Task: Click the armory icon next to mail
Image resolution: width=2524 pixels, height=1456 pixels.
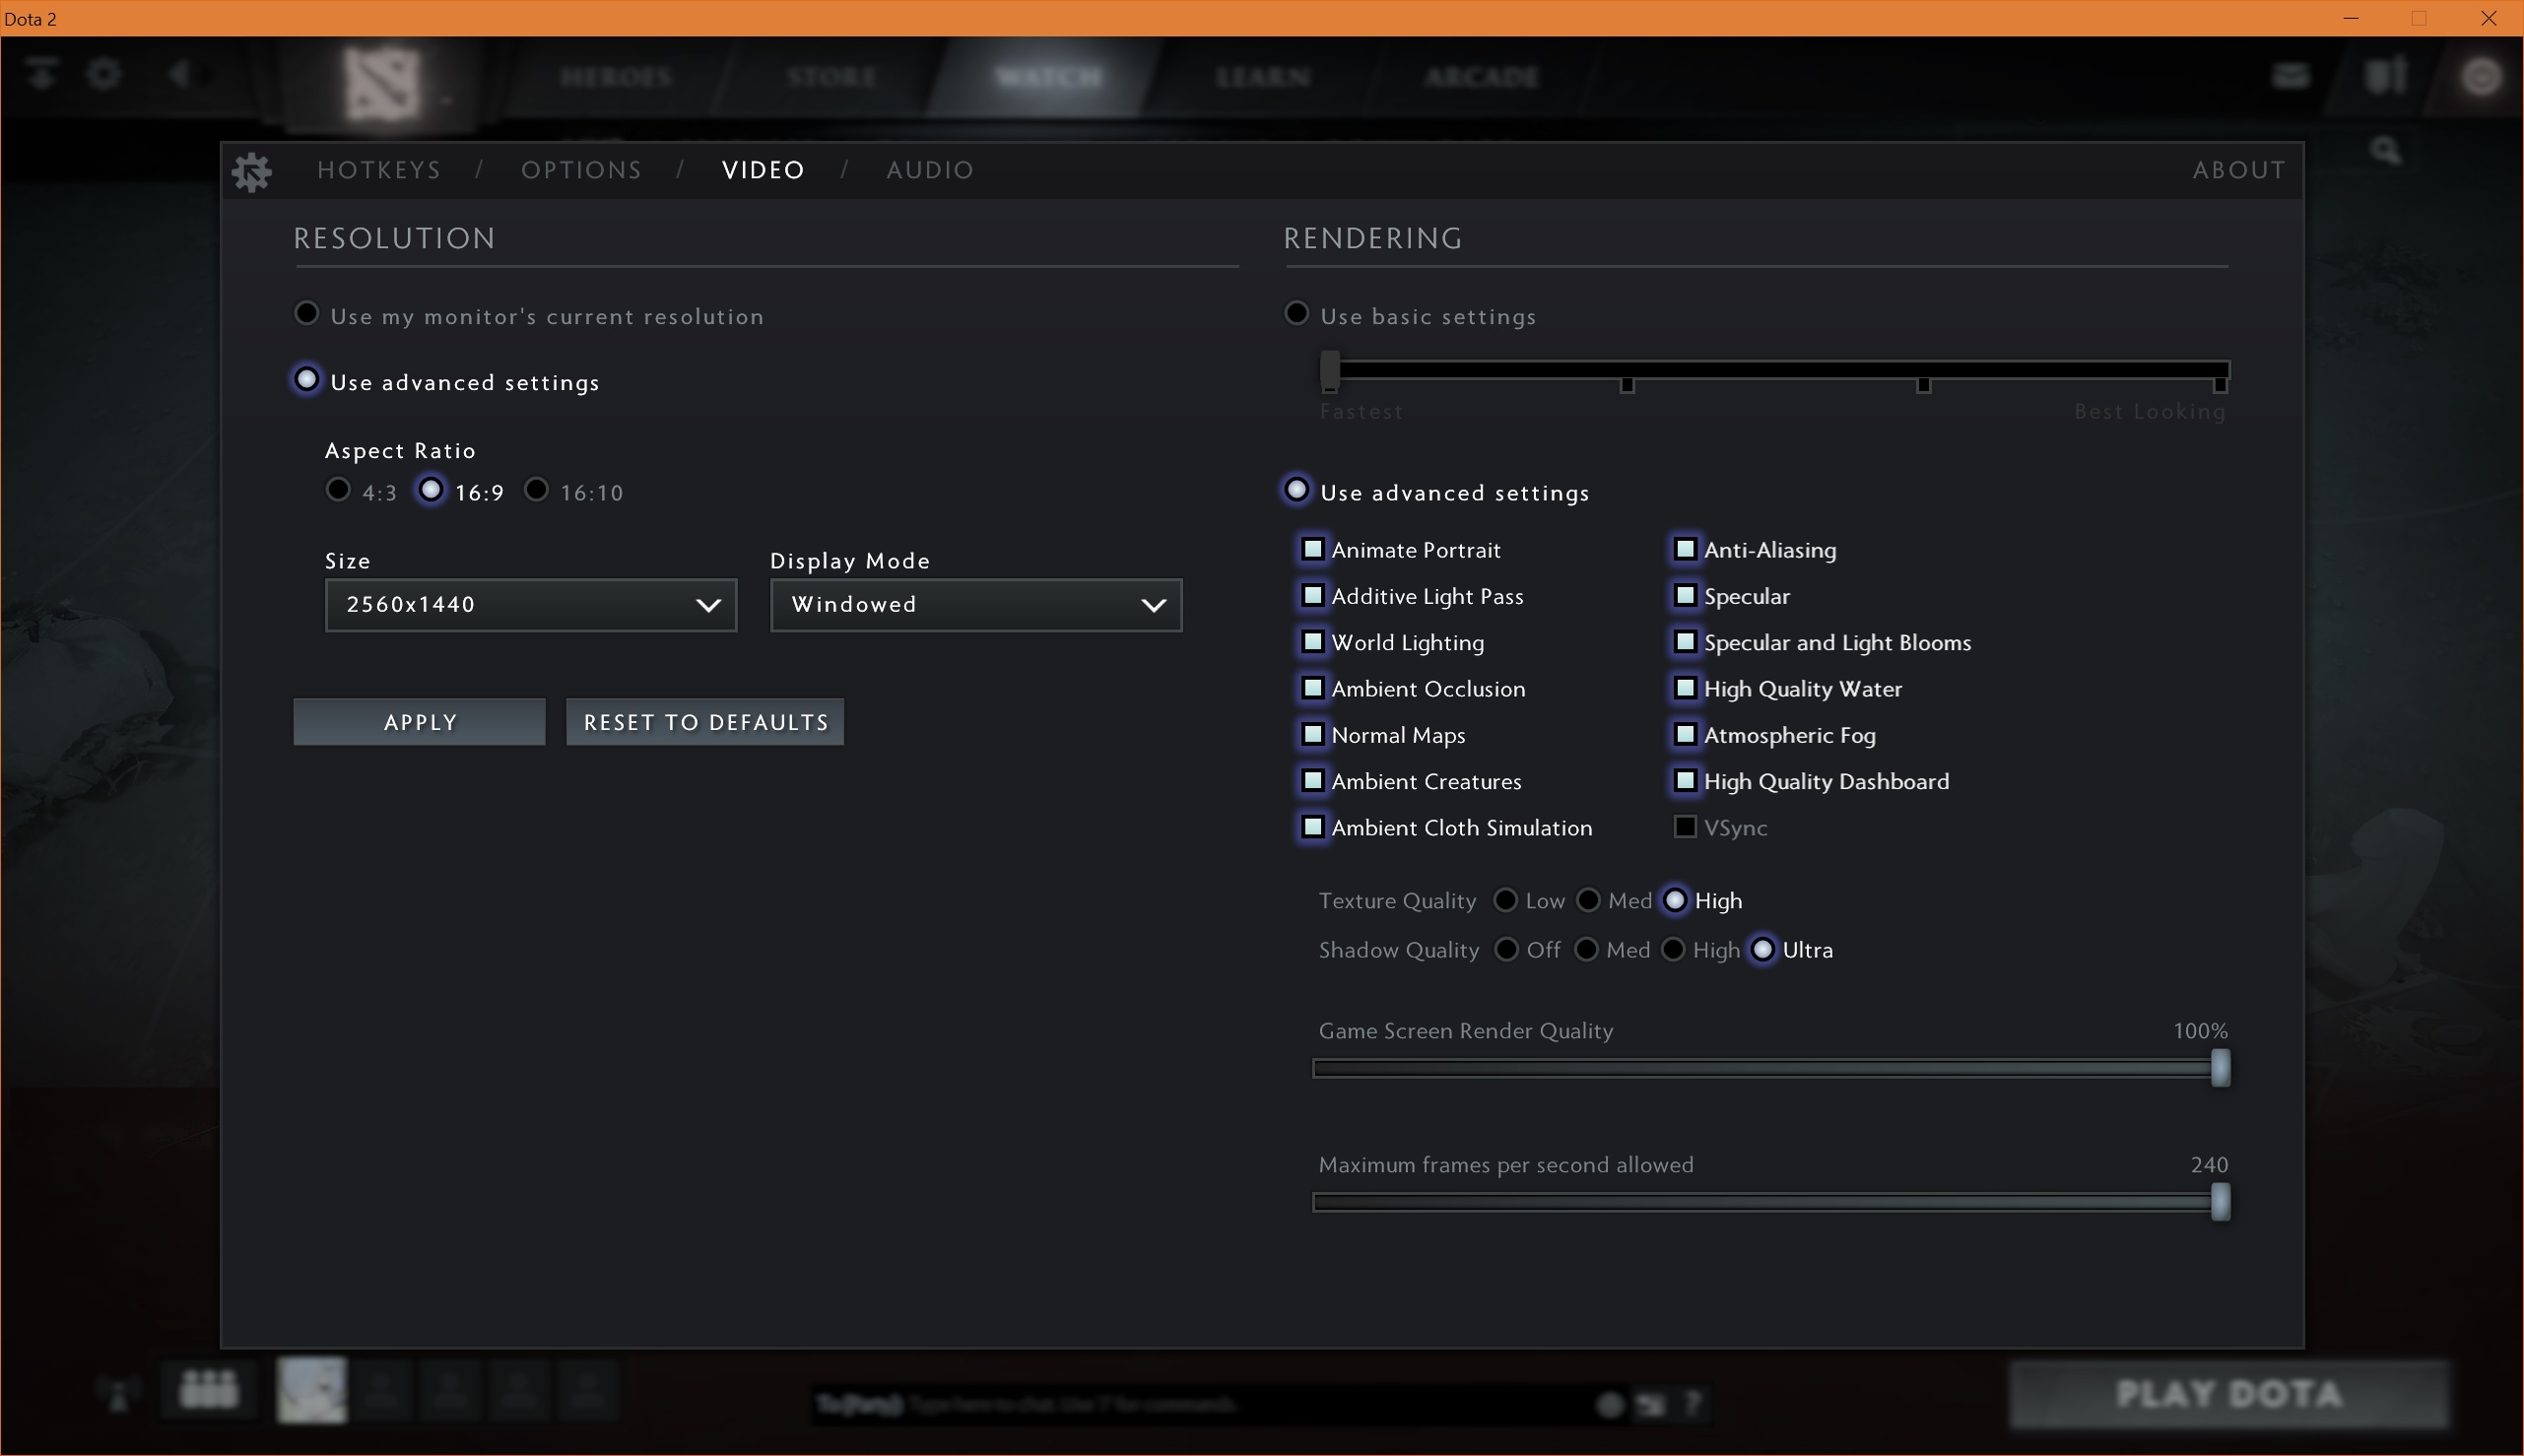Action: 2386,76
